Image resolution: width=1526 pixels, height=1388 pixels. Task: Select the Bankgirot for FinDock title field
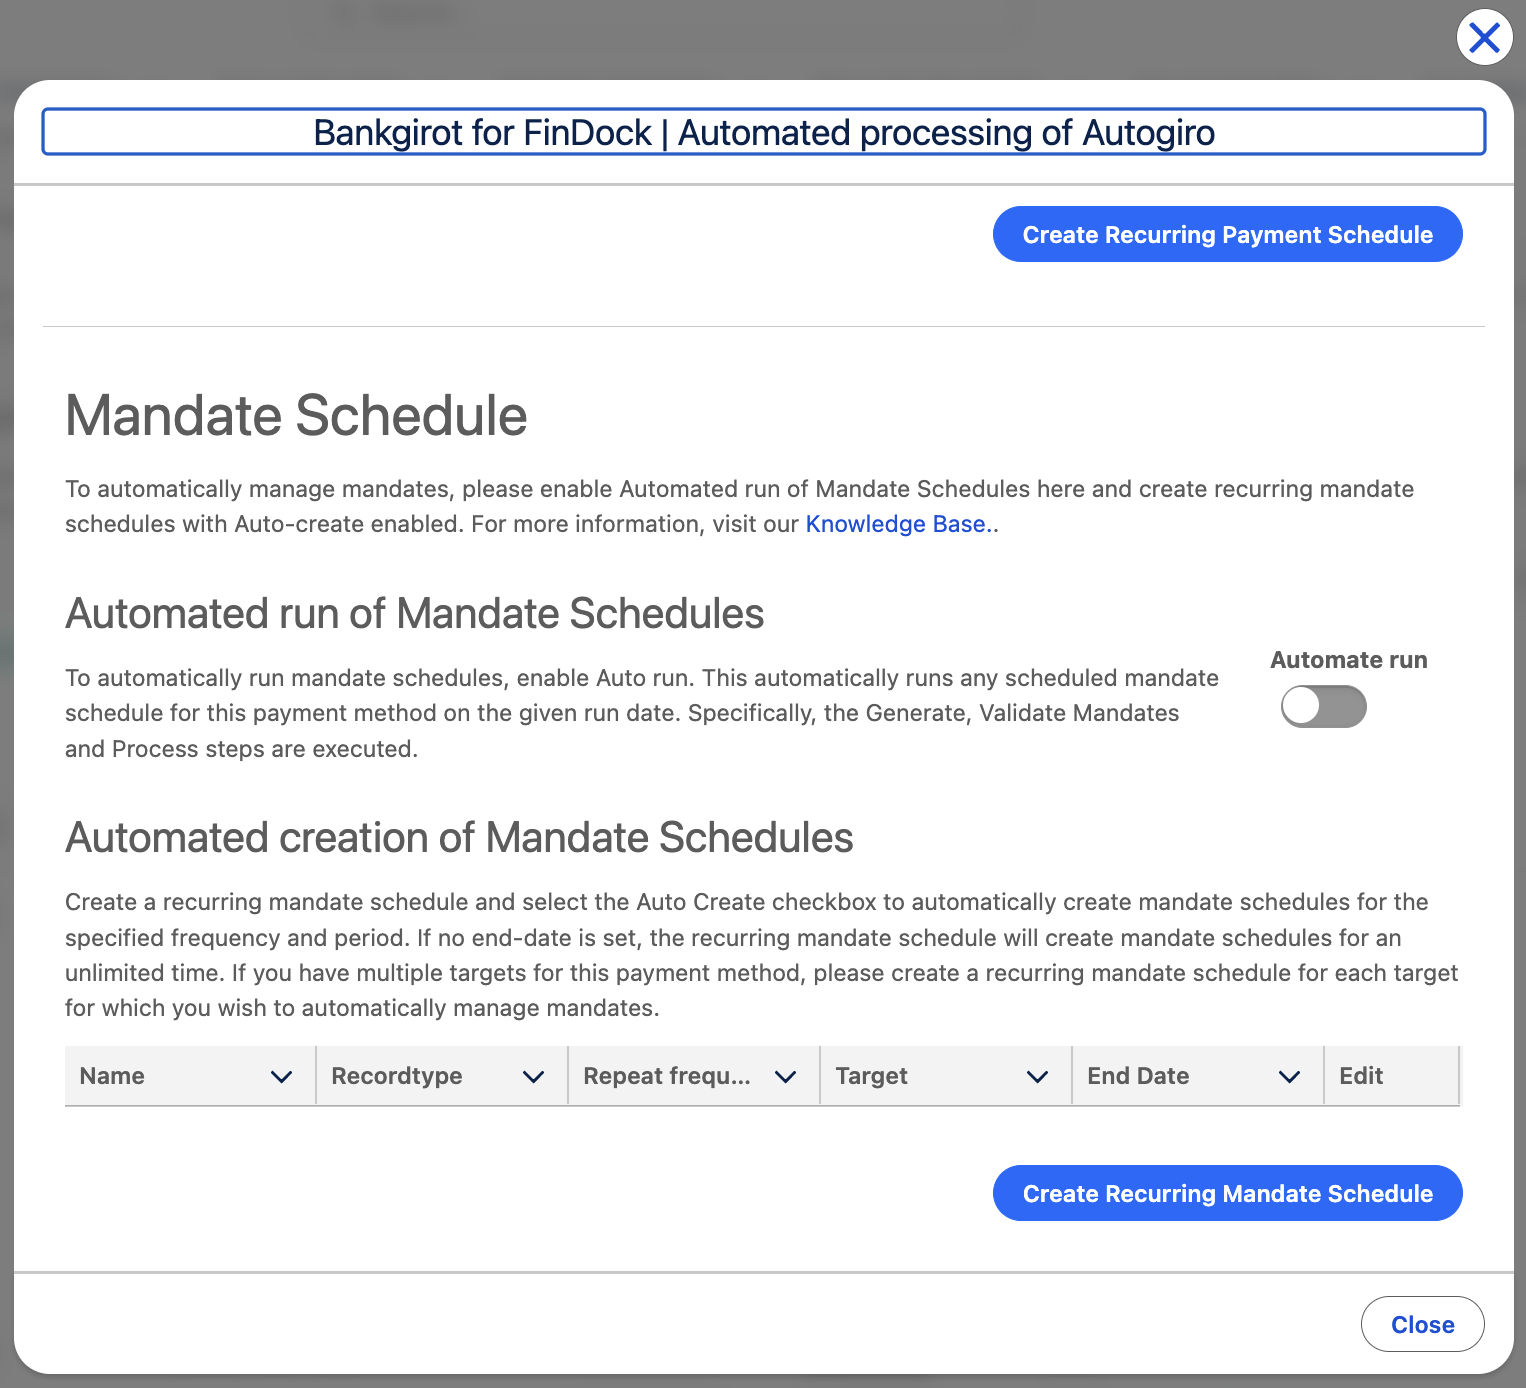pyautogui.click(x=763, y=131)
